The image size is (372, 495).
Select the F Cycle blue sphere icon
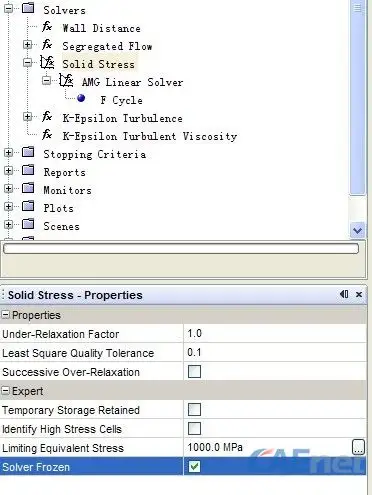coord(81,98)
